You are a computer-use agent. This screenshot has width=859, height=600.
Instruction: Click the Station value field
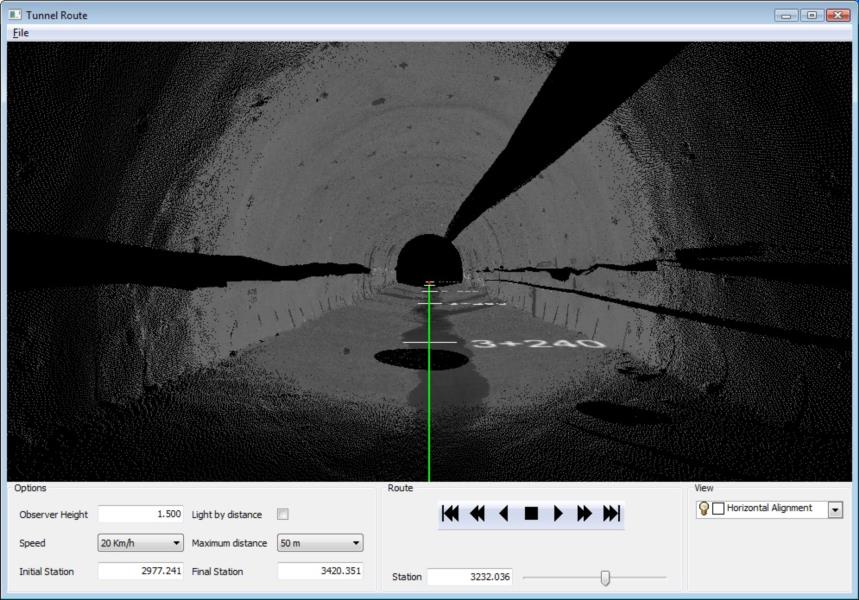coord(469,577)
